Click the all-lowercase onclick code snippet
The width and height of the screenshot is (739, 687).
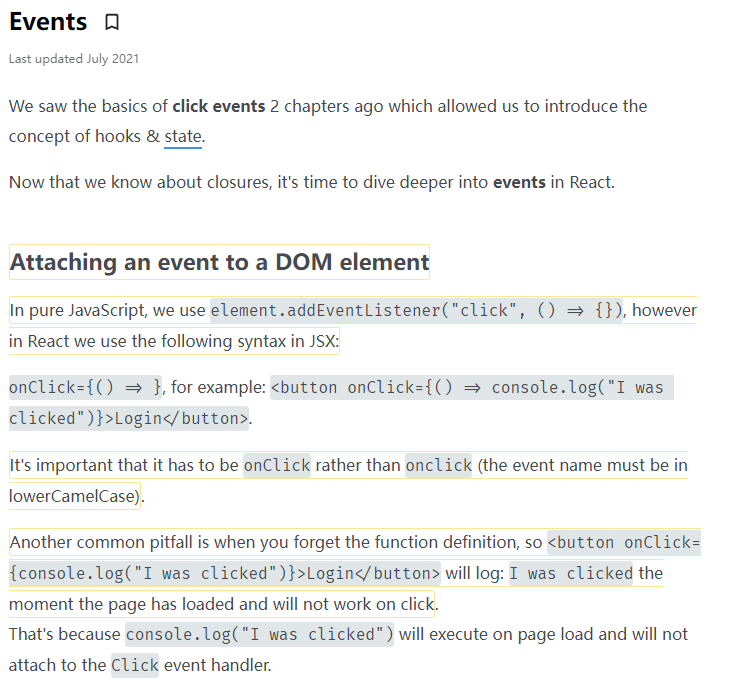438,465
